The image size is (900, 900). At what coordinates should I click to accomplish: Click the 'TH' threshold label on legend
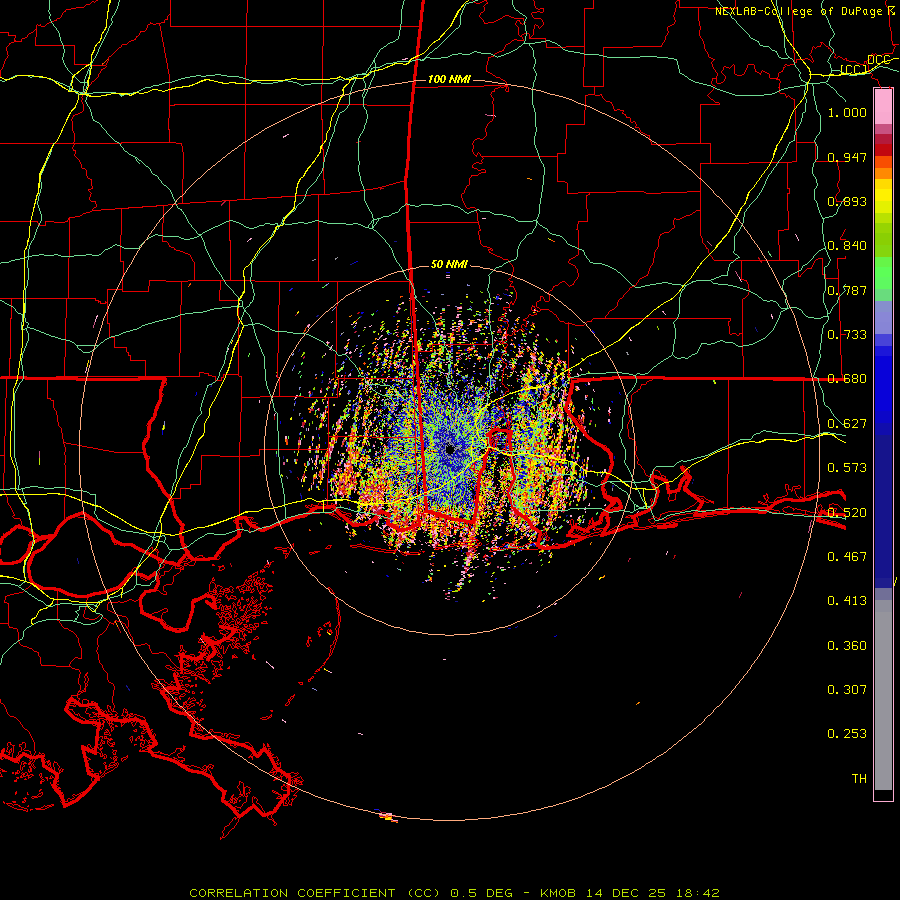[x=859, y=779]
